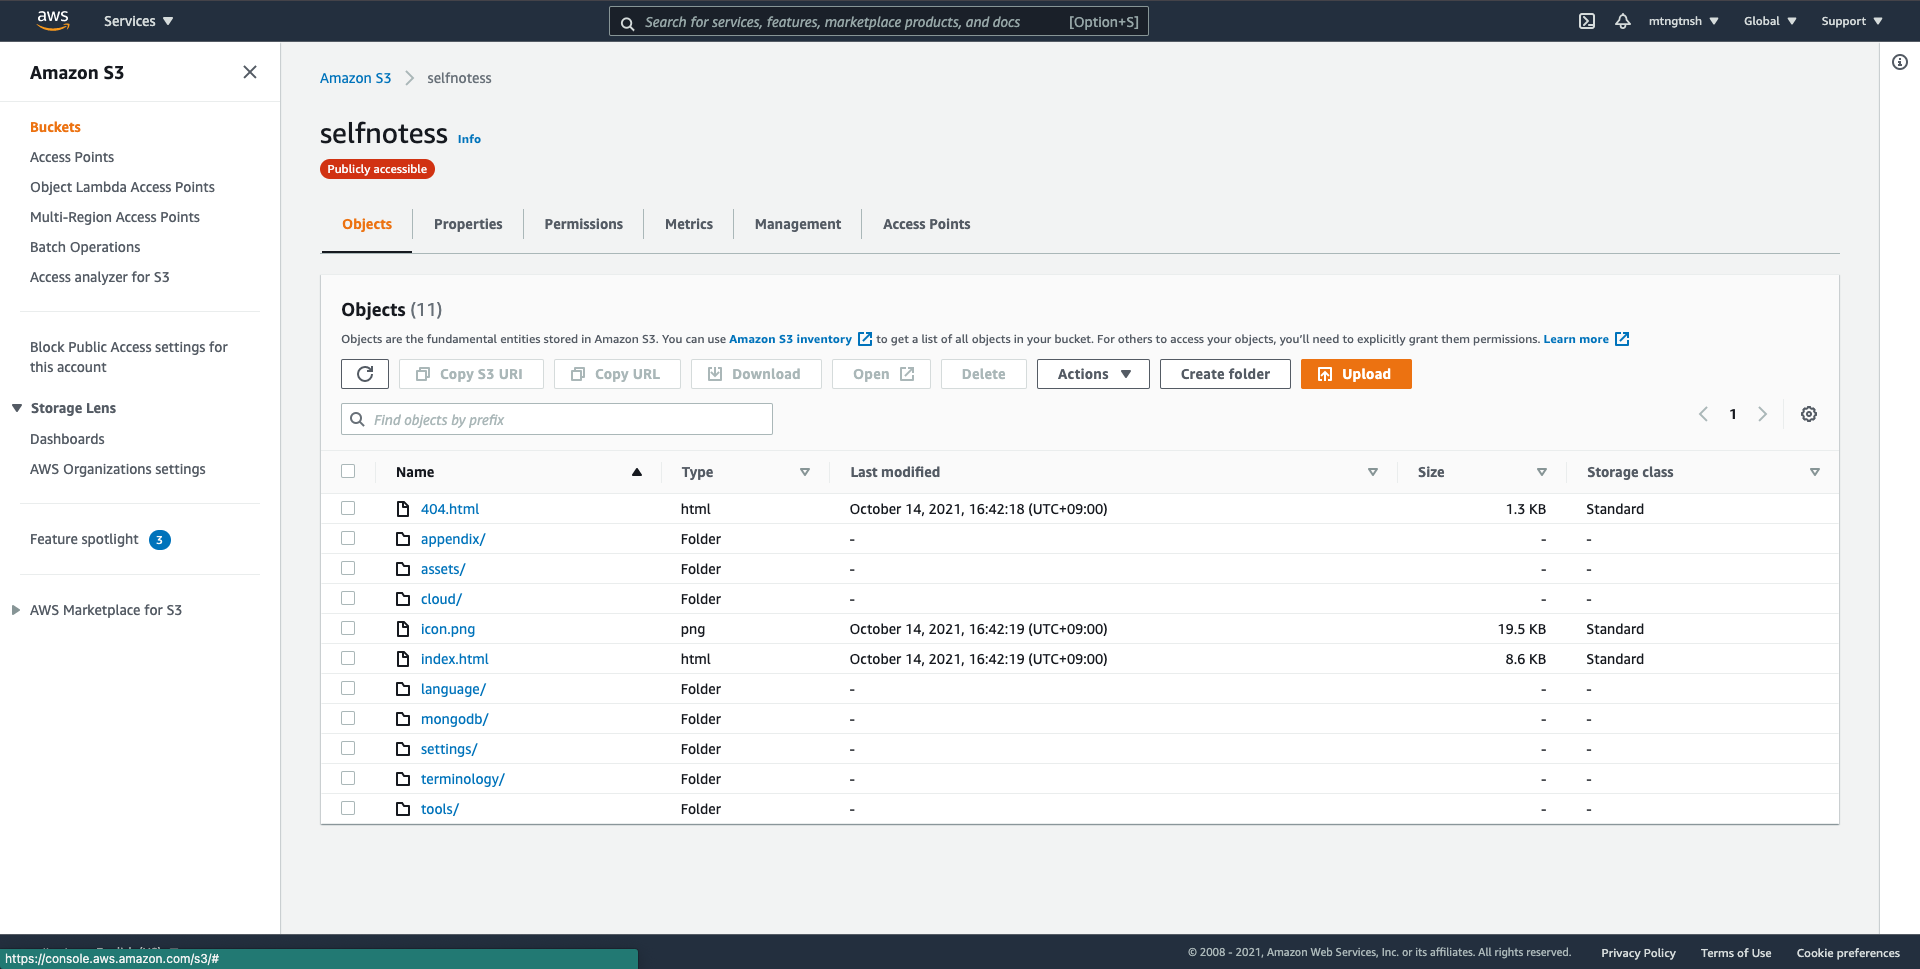Open Type column filter arrow

point(805,472)
